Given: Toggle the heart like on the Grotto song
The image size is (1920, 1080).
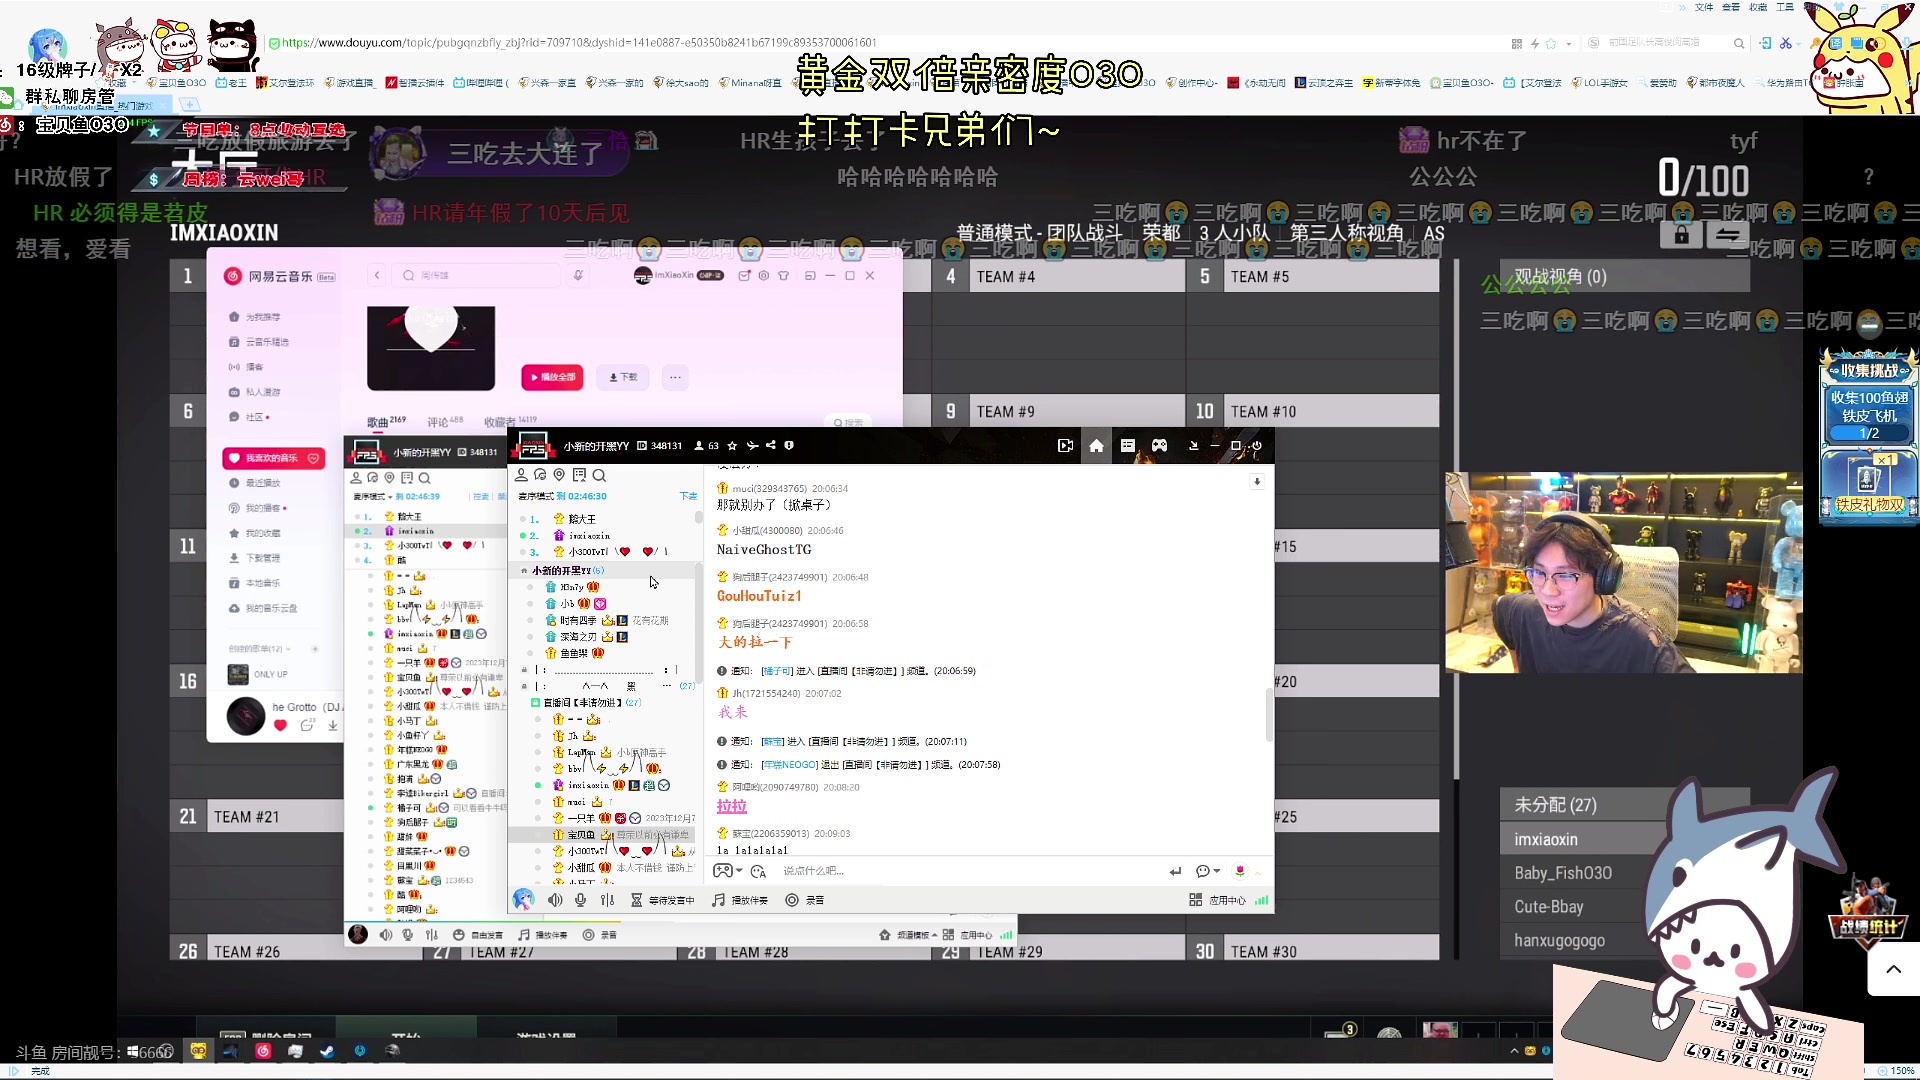Looking at the screenshot, I should click(280, 725).
